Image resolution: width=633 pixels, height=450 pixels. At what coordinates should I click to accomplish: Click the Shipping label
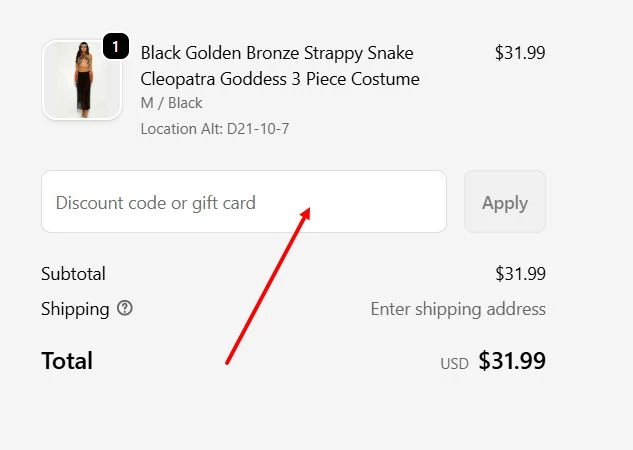pyautogui.click(x=75, y=309)
